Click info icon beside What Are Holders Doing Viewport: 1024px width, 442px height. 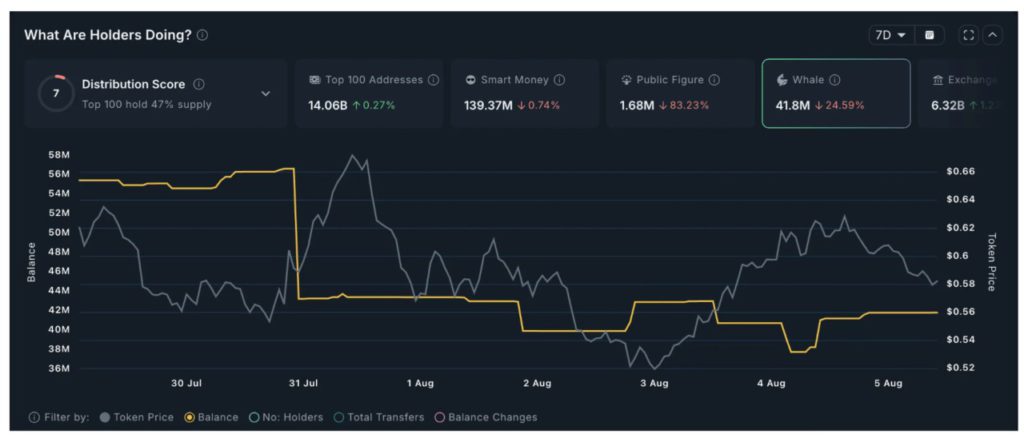(203, 35)
